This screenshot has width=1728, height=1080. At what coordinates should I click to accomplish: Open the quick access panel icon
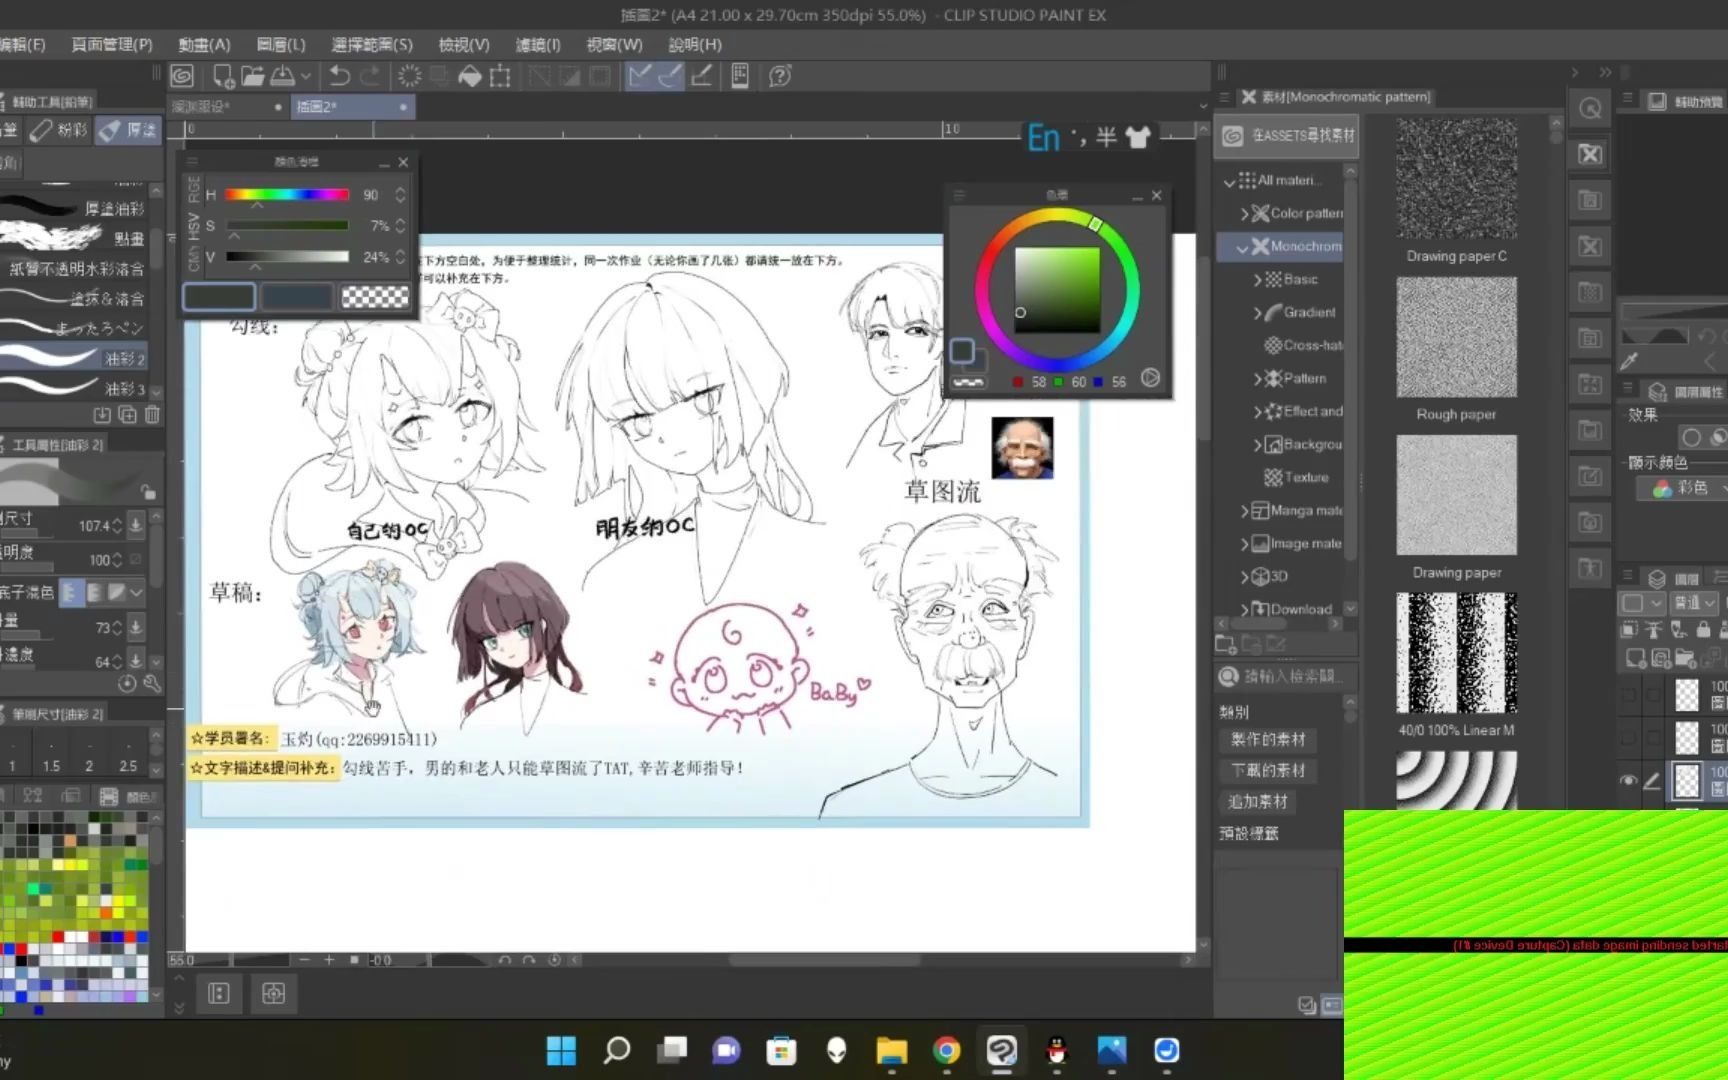click(x=1589, y=108)
